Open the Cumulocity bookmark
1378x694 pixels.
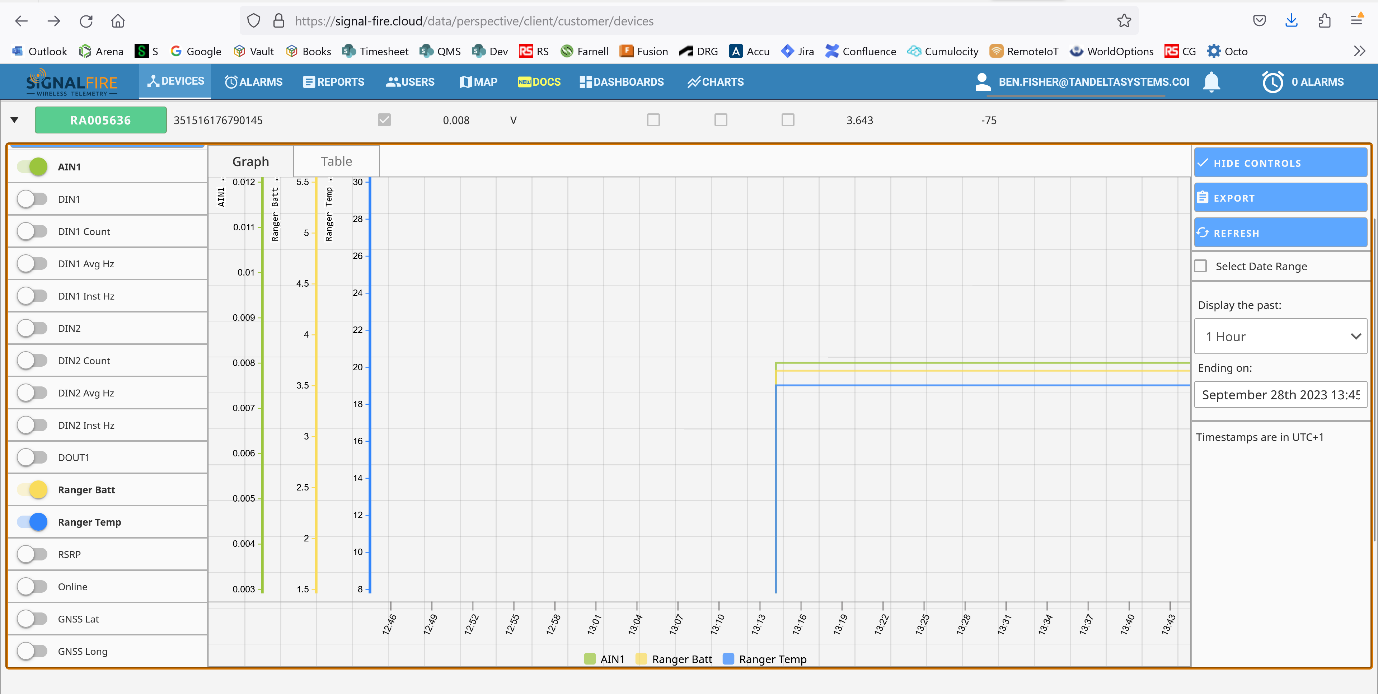pyautogui.click(x=943, y=51)
